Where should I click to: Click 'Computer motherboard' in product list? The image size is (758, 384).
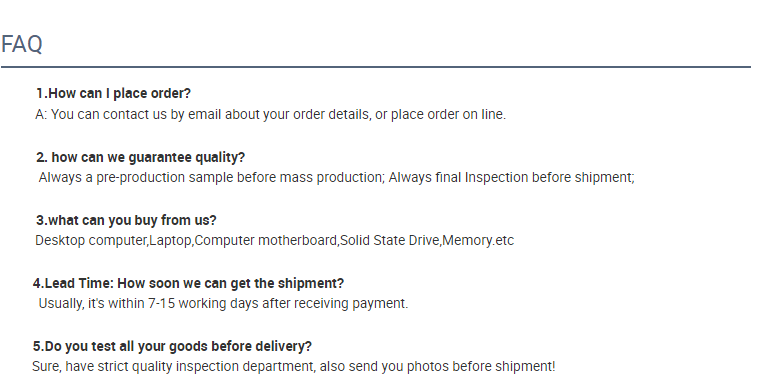tap(266, 240)
